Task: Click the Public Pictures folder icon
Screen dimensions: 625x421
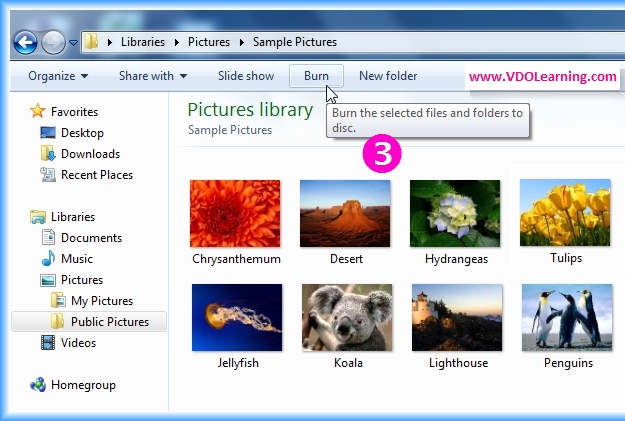Action: [x=57, y=321]
